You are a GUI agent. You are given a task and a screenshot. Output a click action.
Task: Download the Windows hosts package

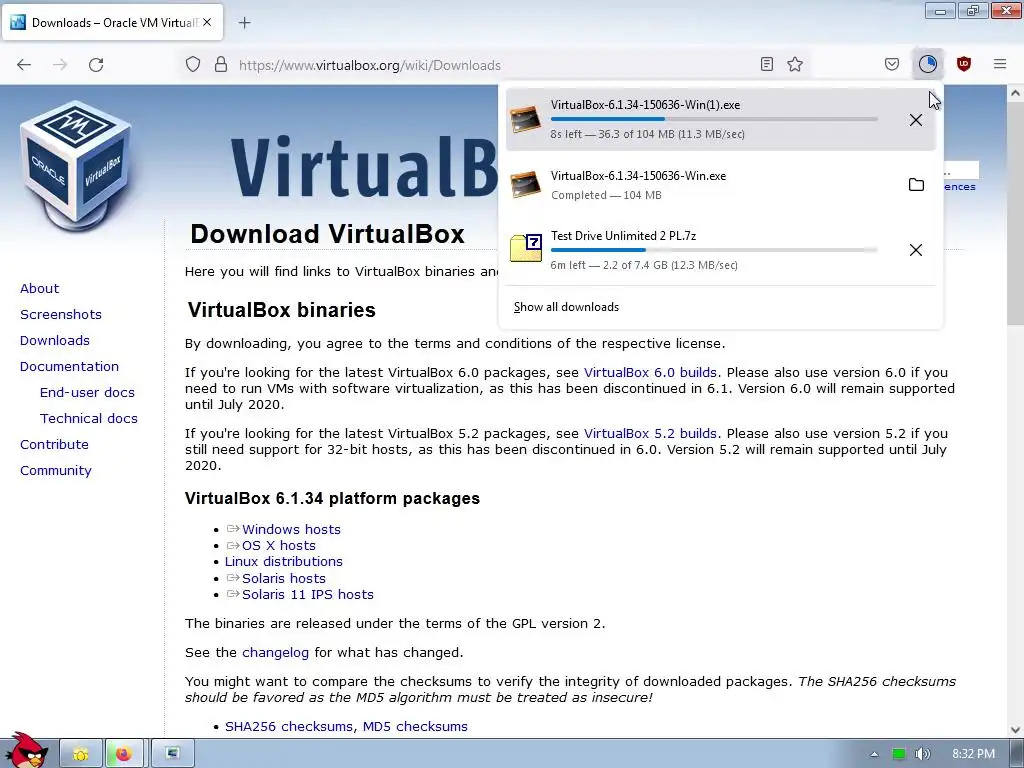291,529
